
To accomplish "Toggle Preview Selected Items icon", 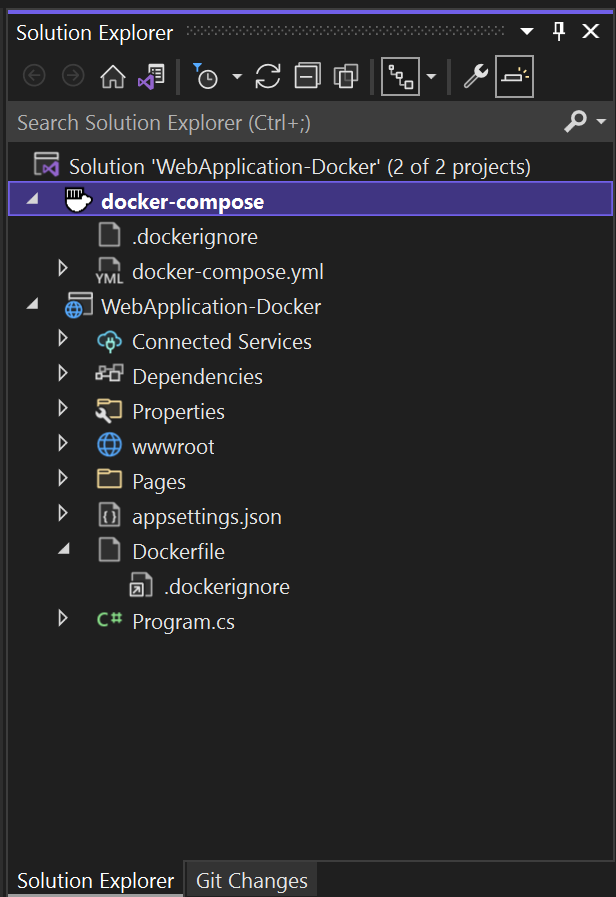I will [x=513, y=76].
